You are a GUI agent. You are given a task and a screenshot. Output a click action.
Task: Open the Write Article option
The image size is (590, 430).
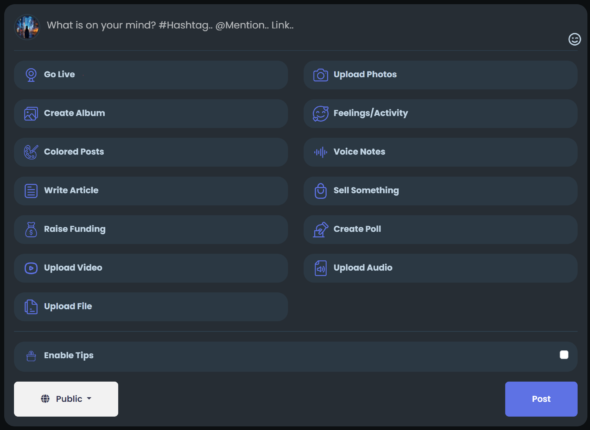coord(151,191)
